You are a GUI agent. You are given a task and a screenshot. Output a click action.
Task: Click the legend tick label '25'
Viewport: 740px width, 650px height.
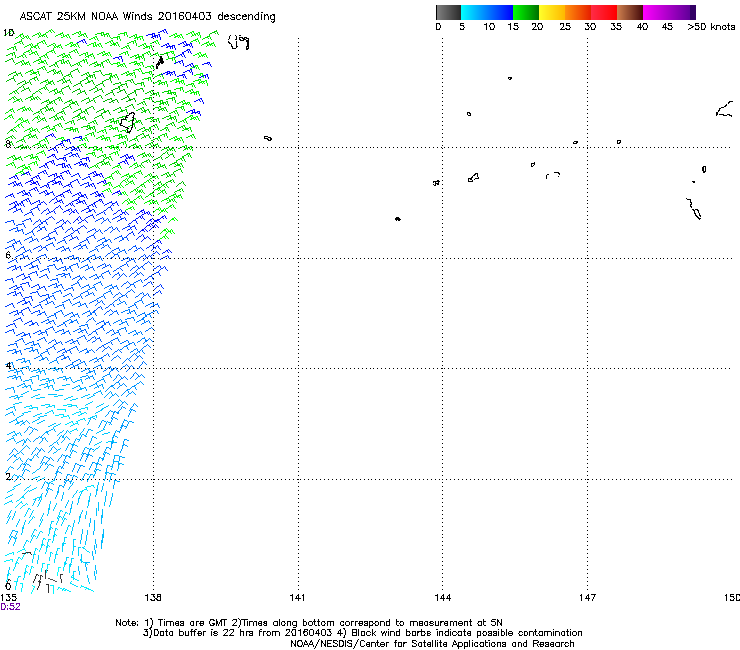565,26
